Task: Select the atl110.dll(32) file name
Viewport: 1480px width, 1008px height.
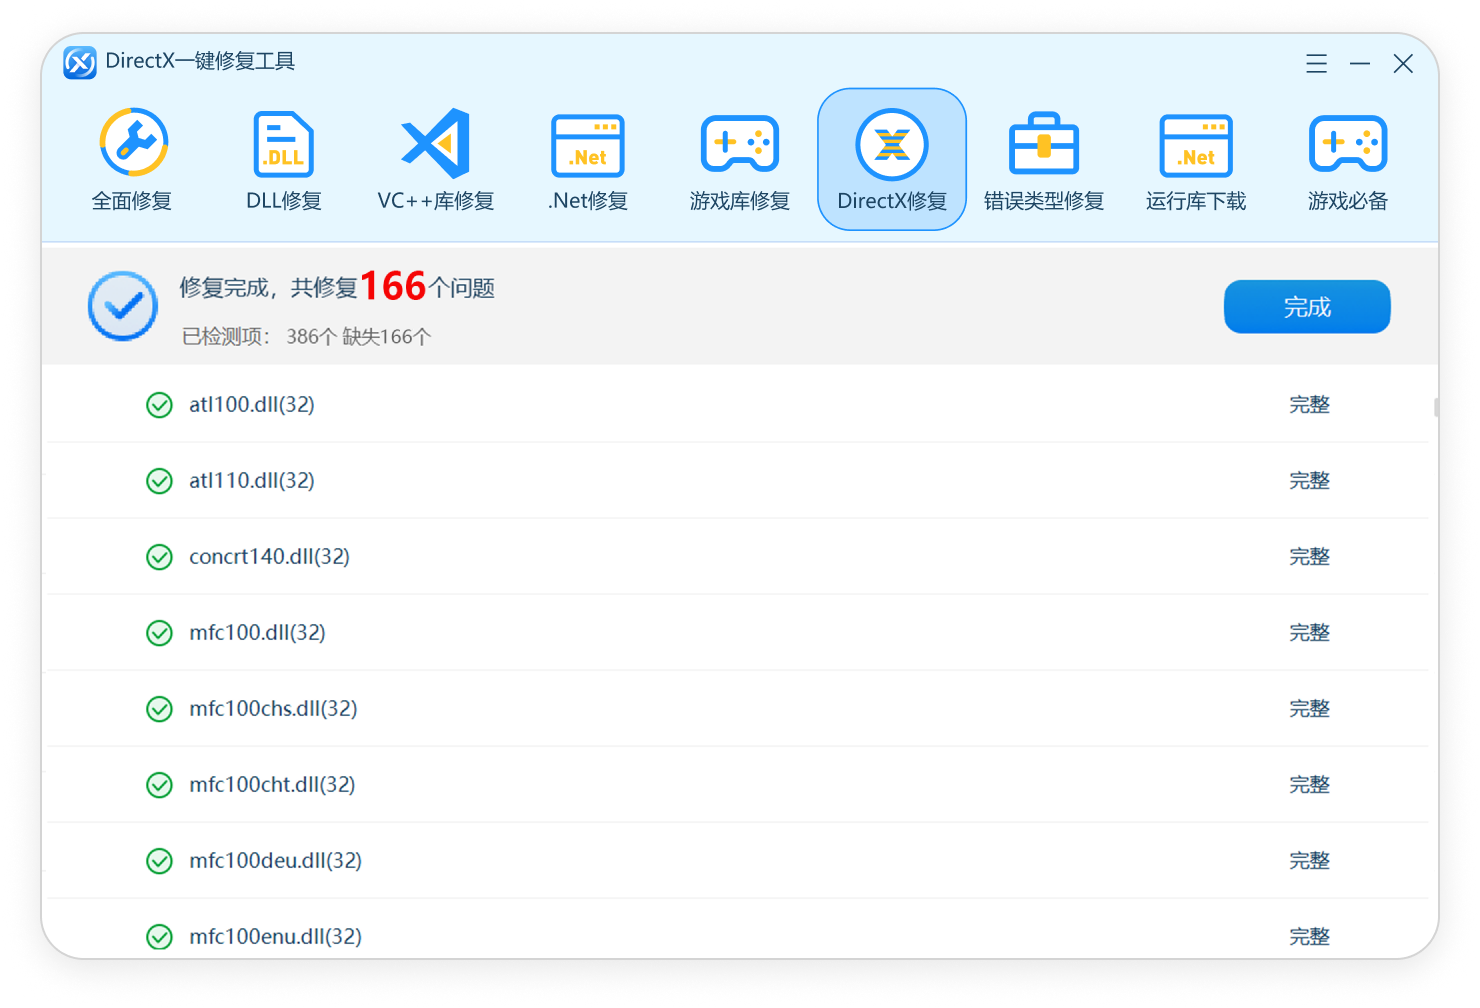Action: 252,480
